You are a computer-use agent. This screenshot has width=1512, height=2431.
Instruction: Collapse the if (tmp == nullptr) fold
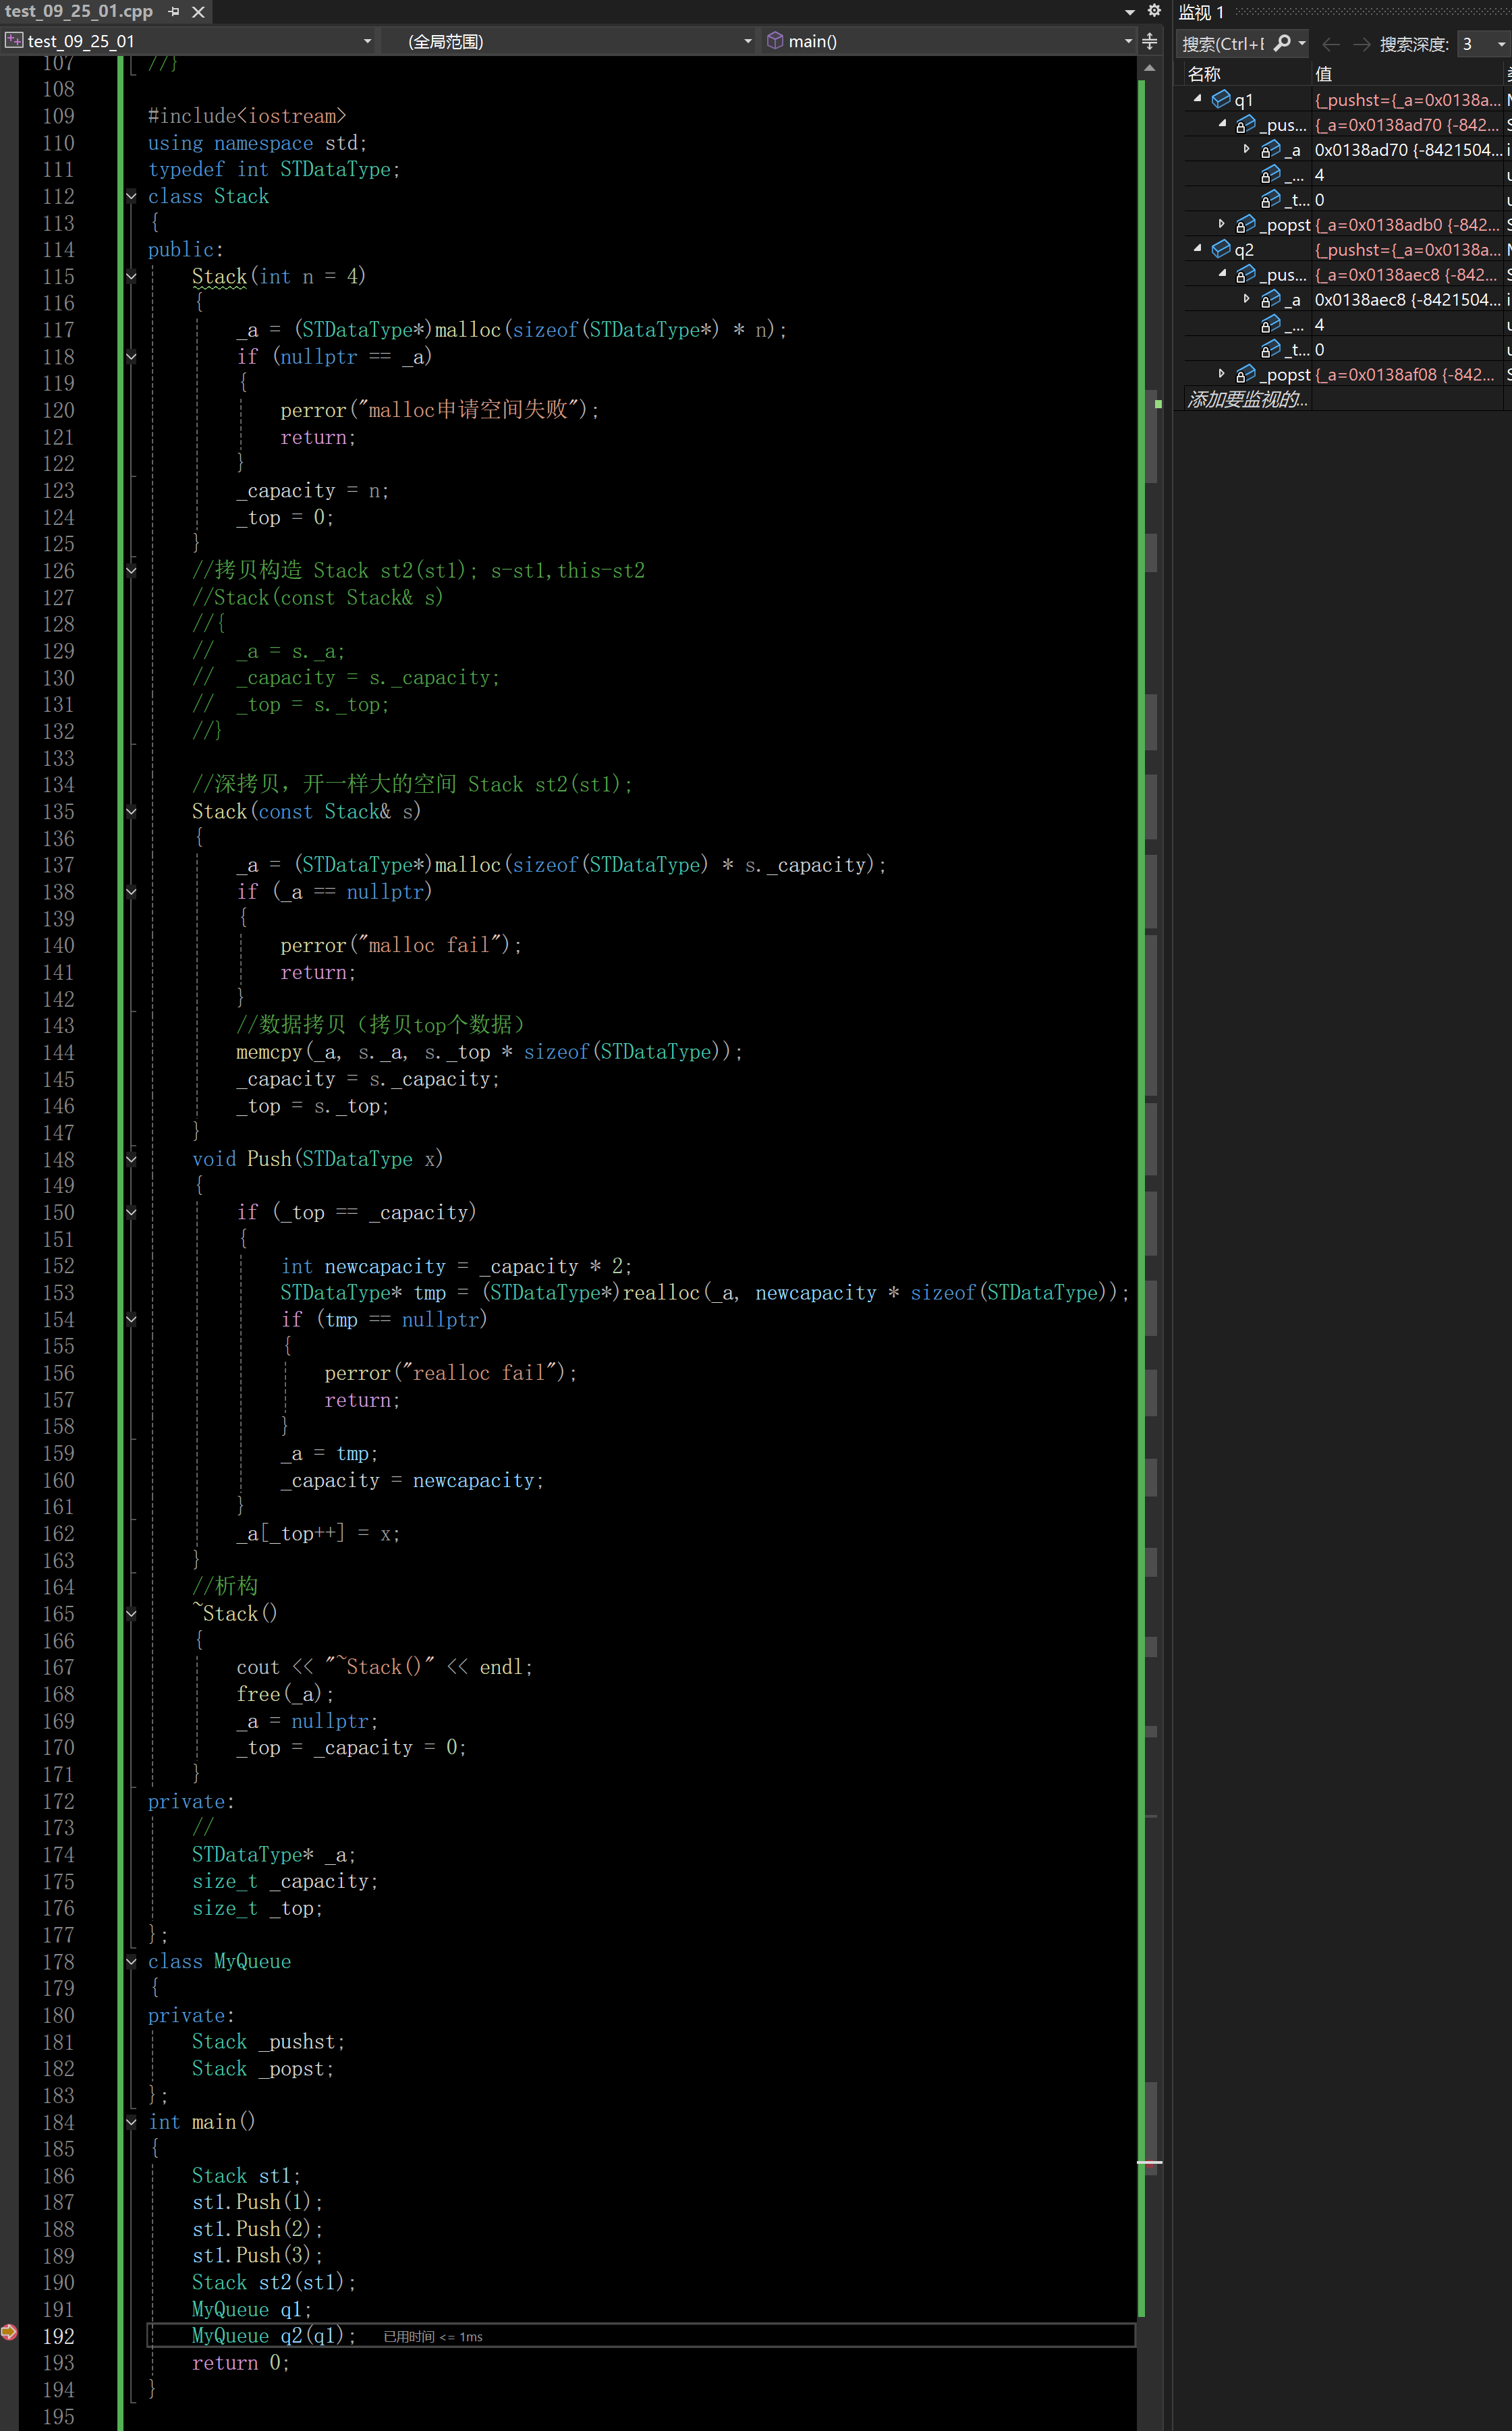tap(131, 1320)
